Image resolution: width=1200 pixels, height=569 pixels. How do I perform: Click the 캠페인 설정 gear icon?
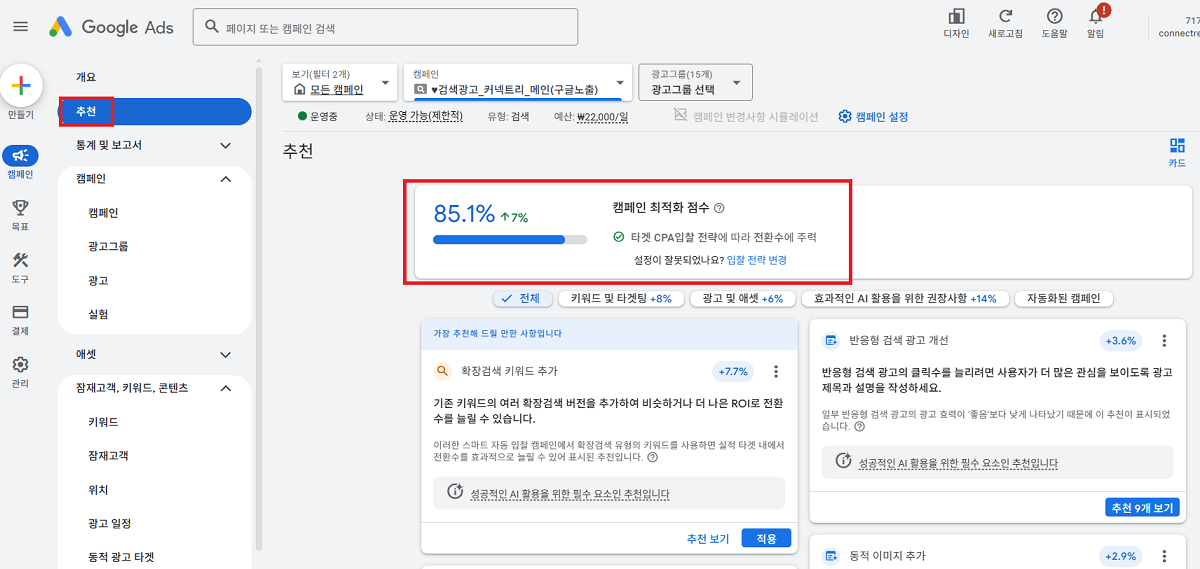tap(844, 116)
